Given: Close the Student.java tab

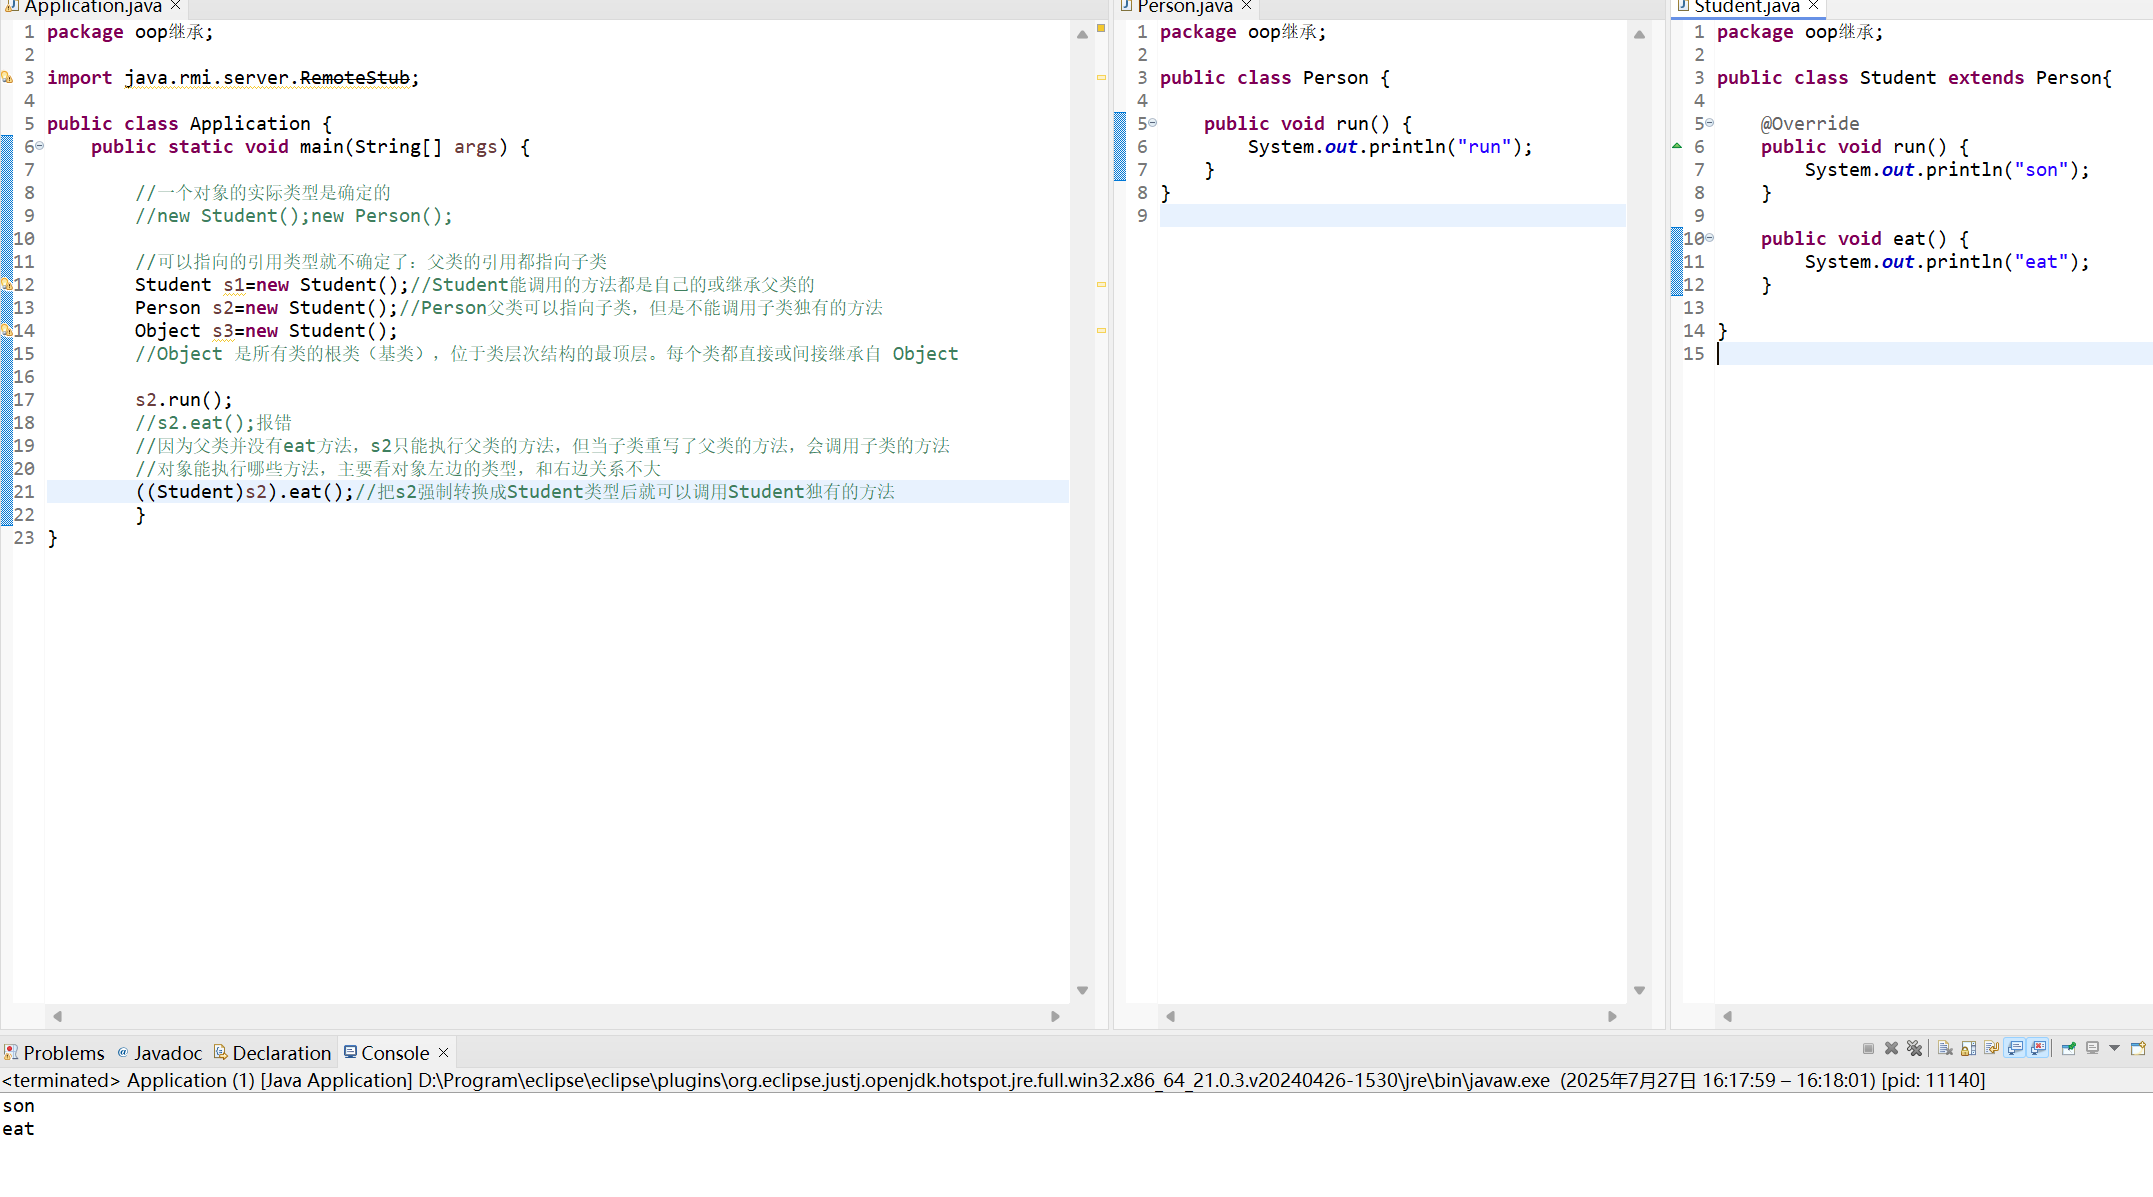Looking at the screenshot, I should pos(1813,6).
